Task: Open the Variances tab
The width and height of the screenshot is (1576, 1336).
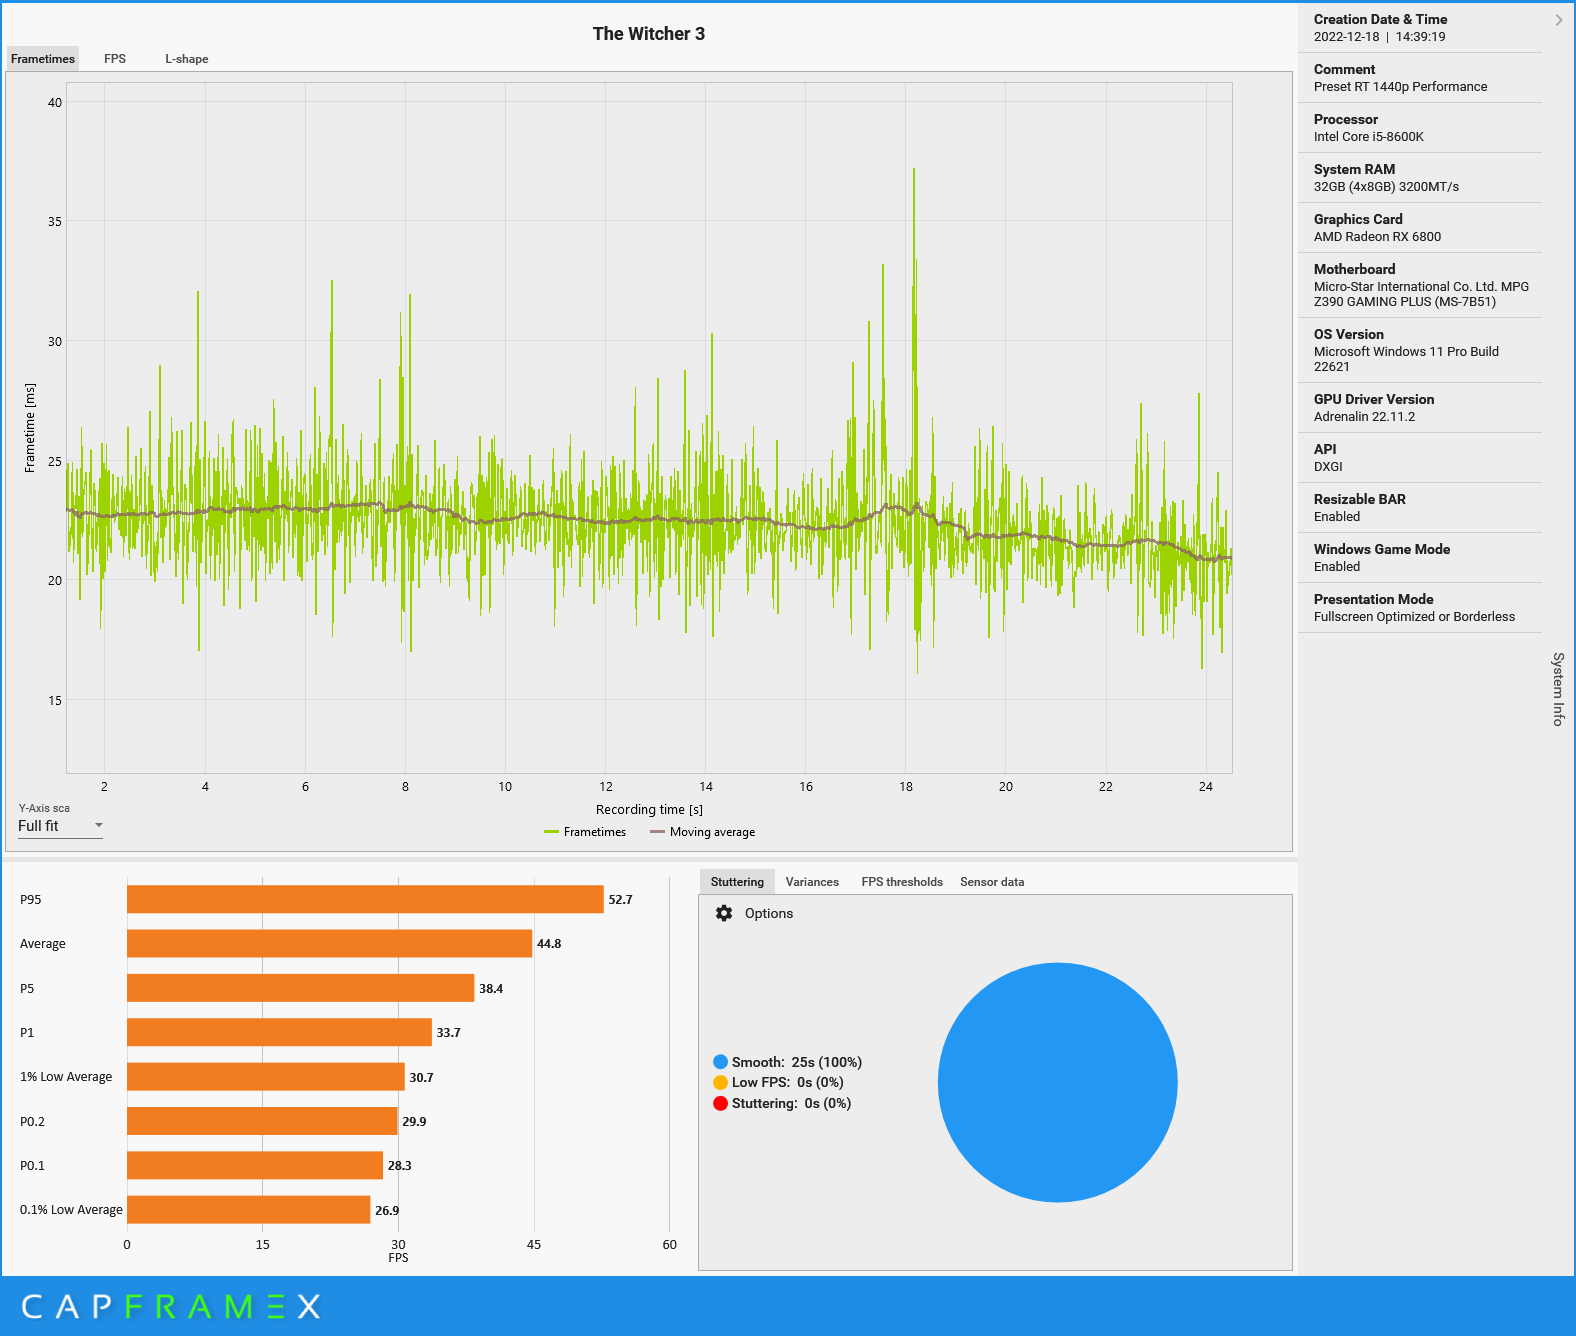Action: (812, 882)
